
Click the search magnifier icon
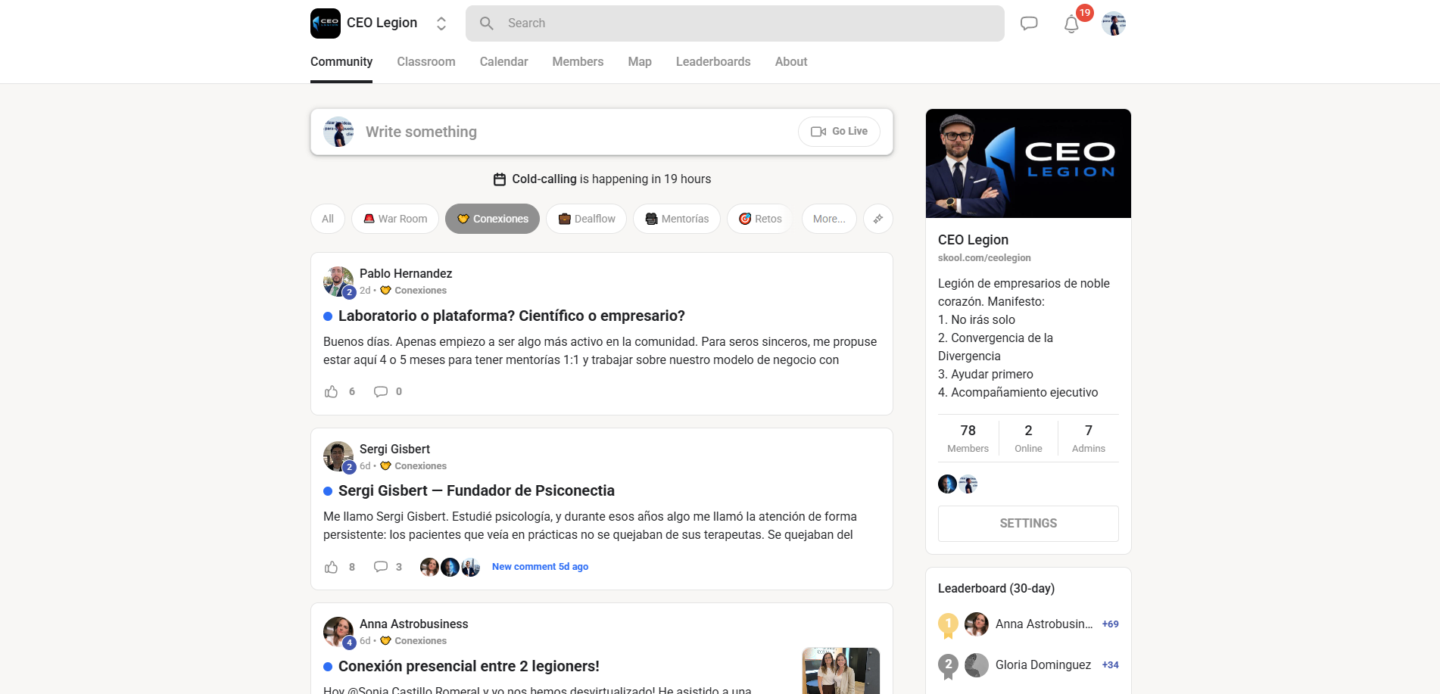(487, 23)
